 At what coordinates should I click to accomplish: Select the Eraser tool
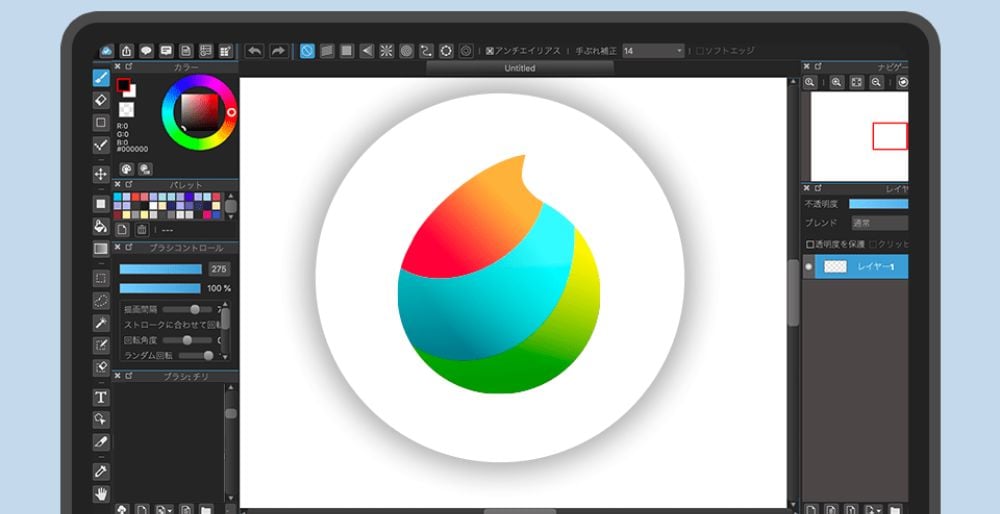tap(101, 100)
